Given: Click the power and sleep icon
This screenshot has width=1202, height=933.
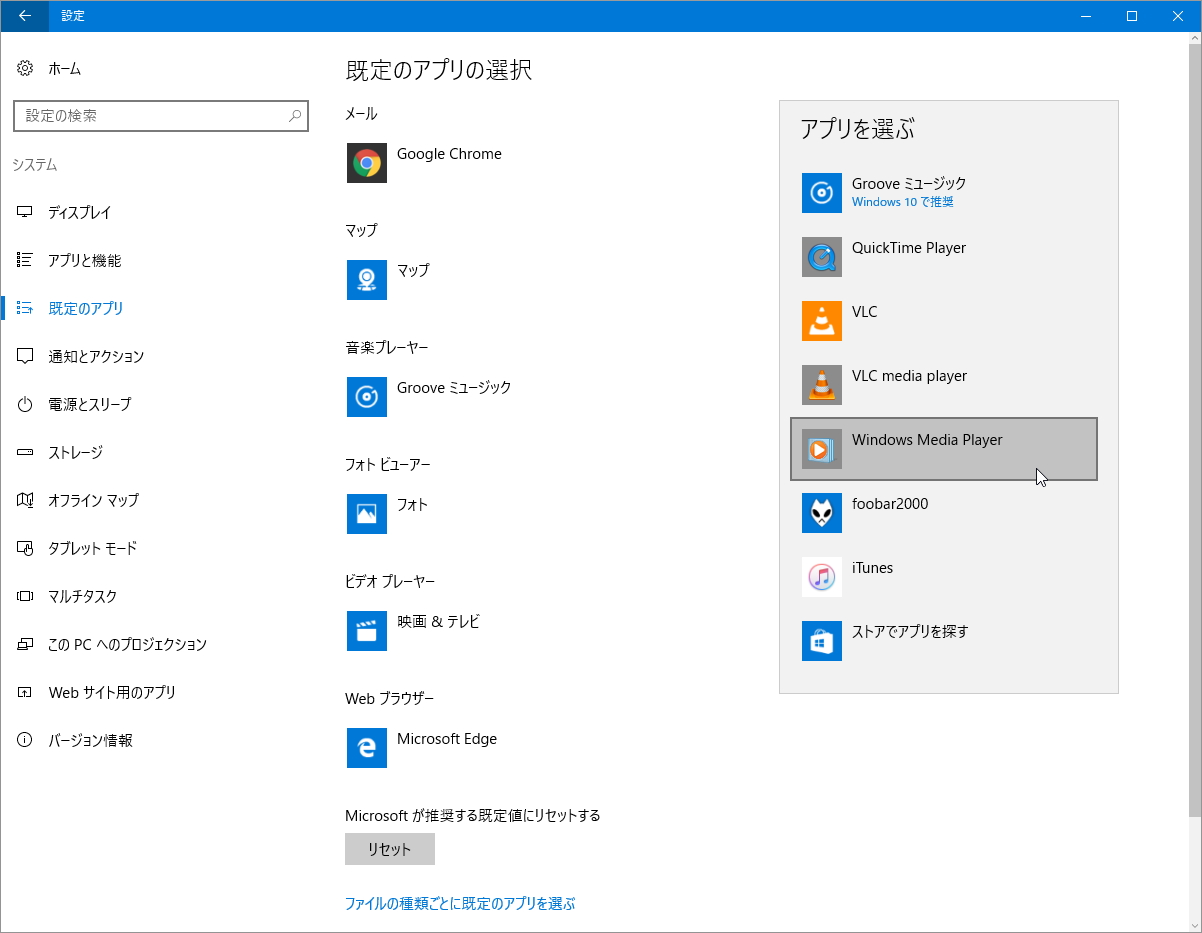Looking at the screenshot, I should coord(25,404).
